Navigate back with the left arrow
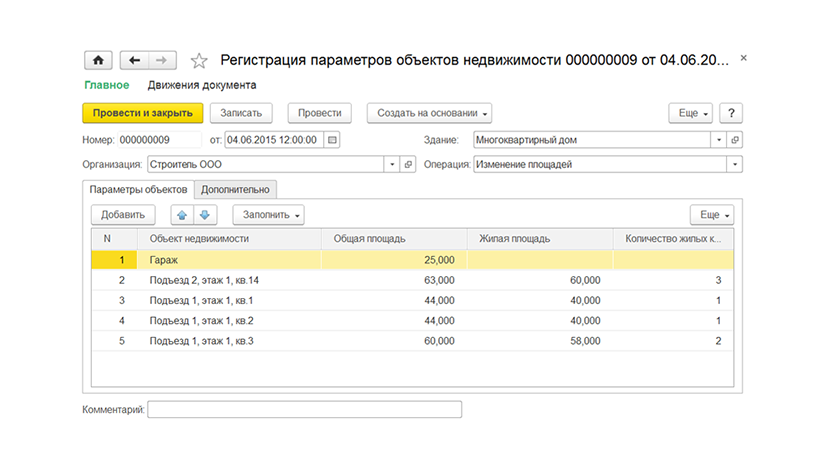This screenshot has height=469, width=830. pos(134,60)
